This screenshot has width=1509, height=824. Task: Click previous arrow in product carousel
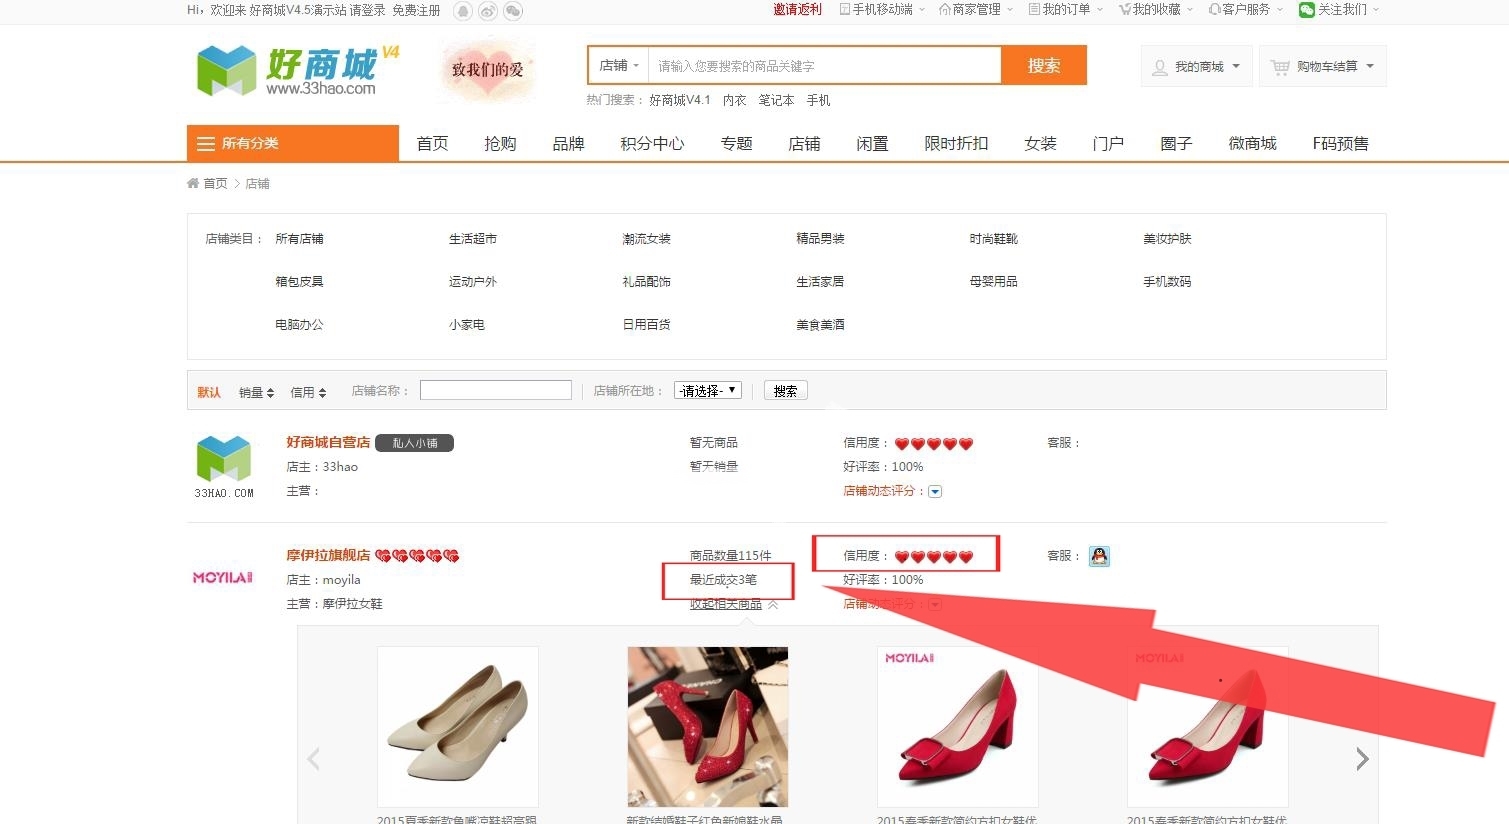pos(314,759)
